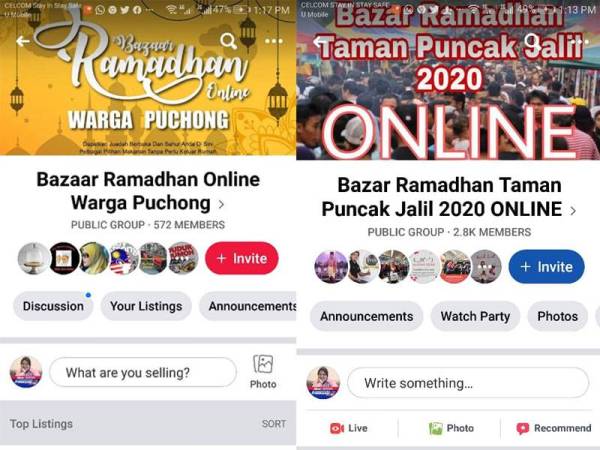The height and width of the screenshot is (450, 600).
Task: Open the Your Listings tab
Action: pos(146,306)
